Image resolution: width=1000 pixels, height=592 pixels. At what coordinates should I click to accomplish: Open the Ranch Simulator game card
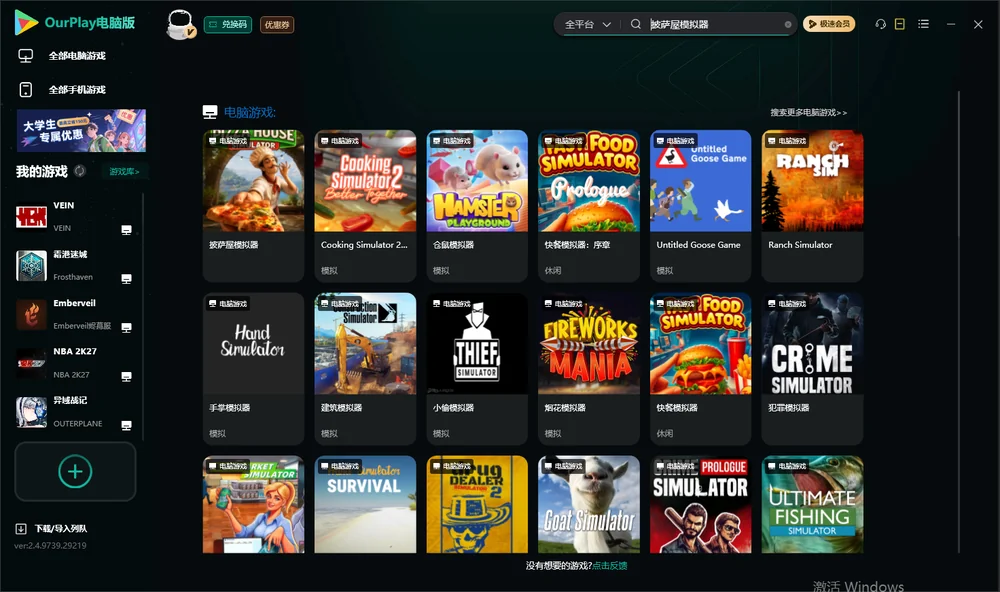pos(812,205)
